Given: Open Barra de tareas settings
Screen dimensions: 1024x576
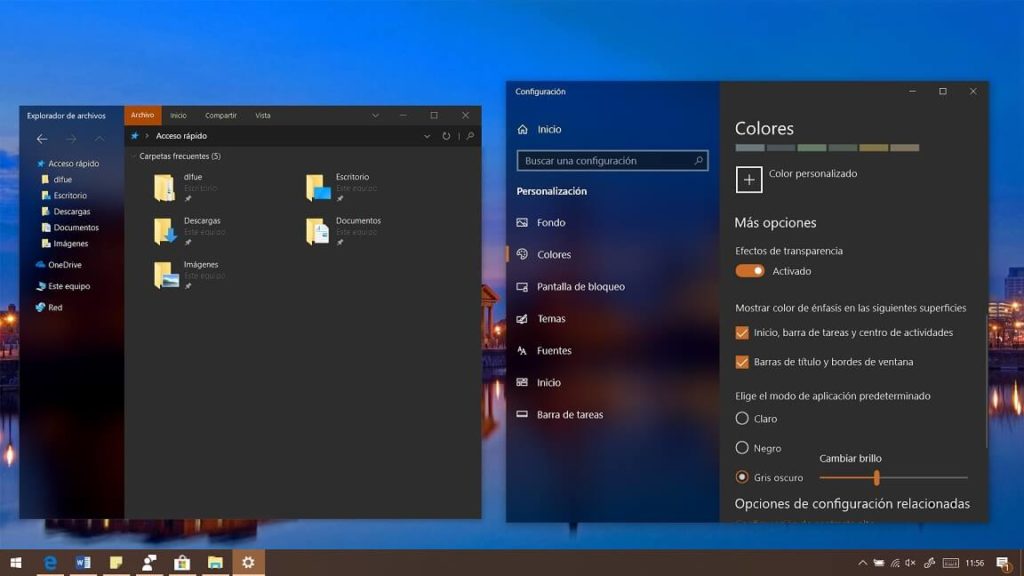Looking at the screenshot, I should [x=572, y=414].
